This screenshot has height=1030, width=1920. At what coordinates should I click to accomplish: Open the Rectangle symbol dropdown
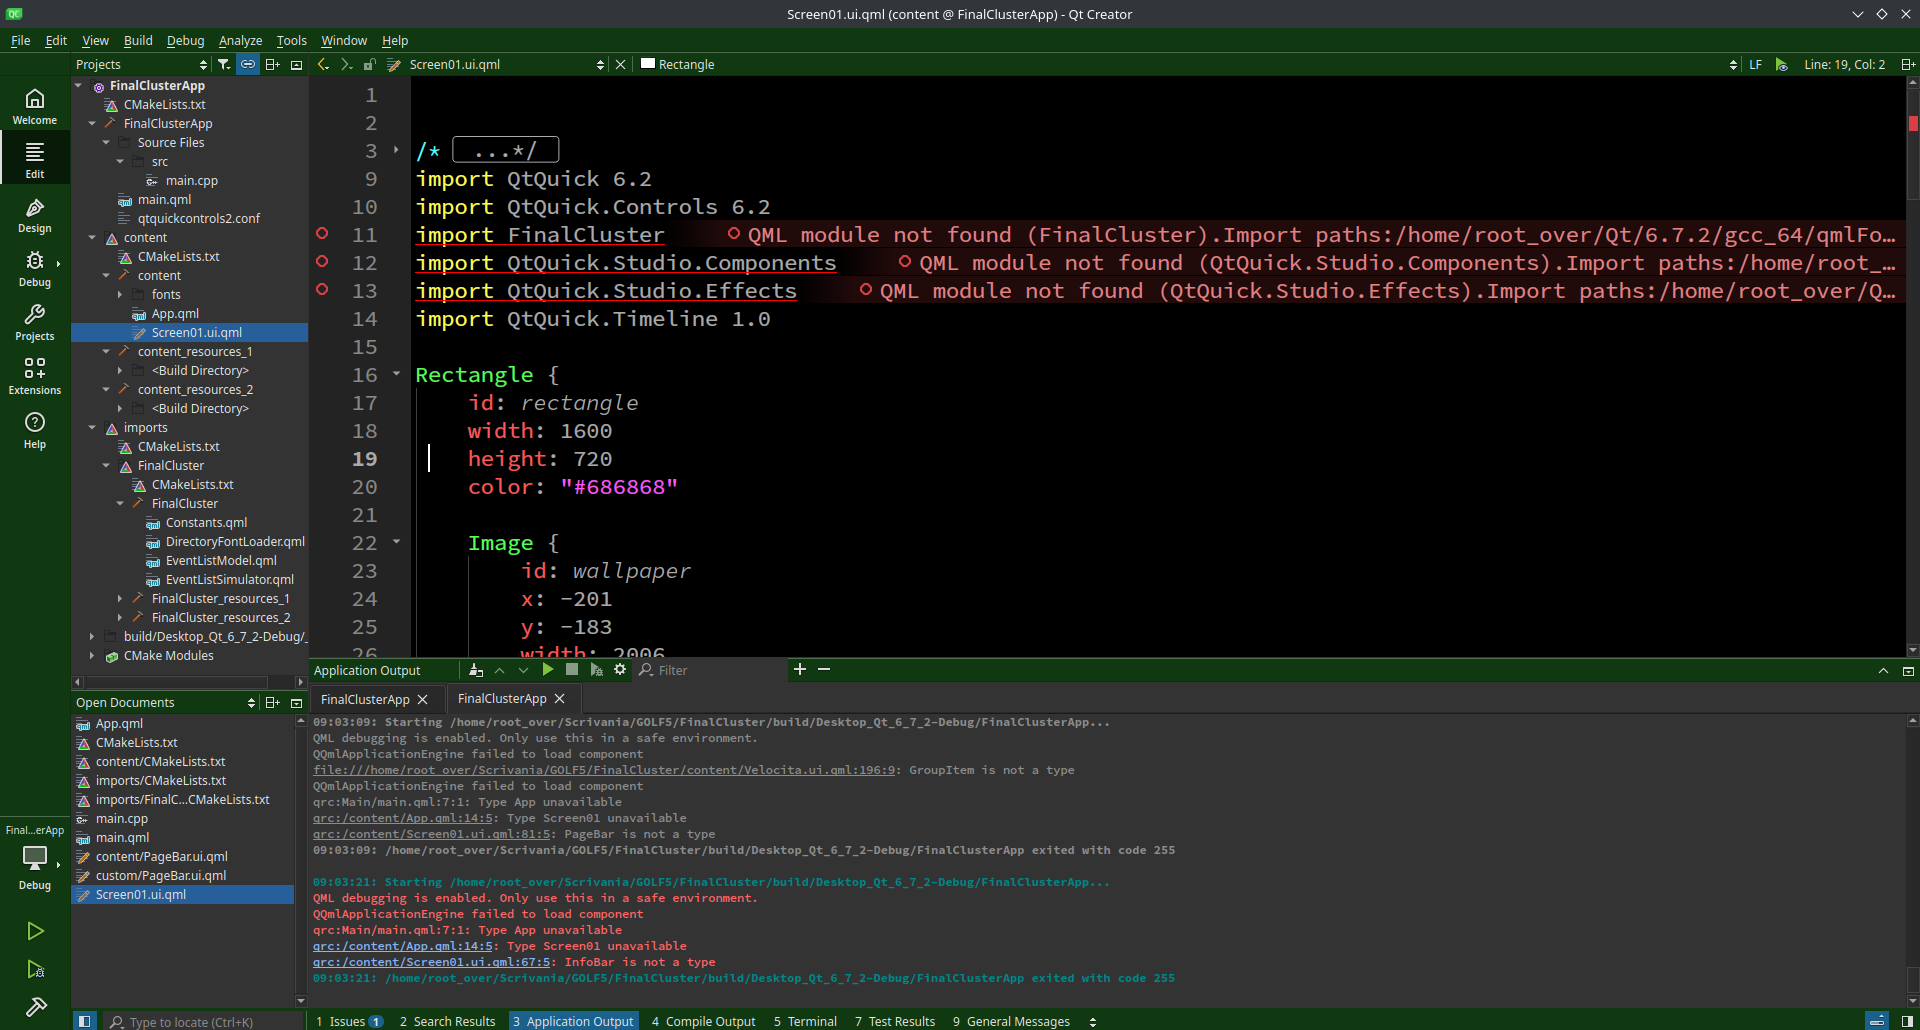[1189, 64]
